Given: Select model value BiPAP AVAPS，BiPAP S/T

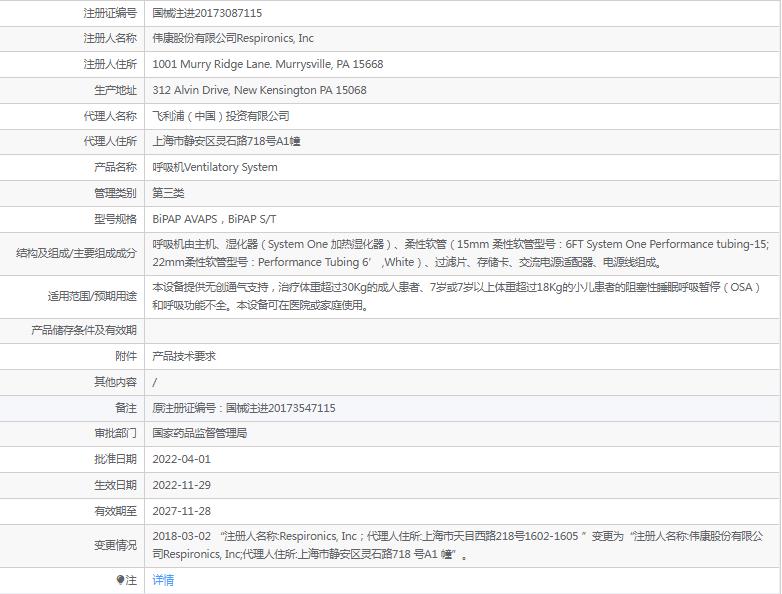Looking at the screenshot, I should [214, 219].
